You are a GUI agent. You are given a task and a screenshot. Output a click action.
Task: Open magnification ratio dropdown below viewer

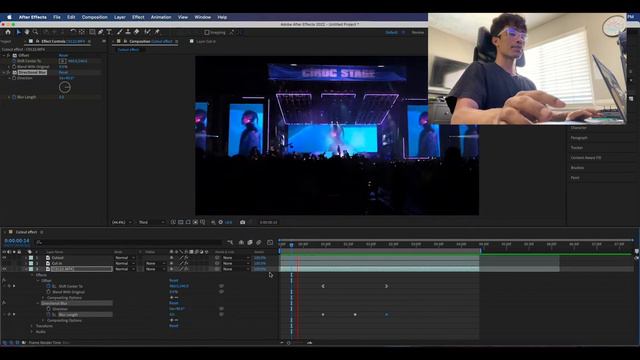(x=122, y=222)
